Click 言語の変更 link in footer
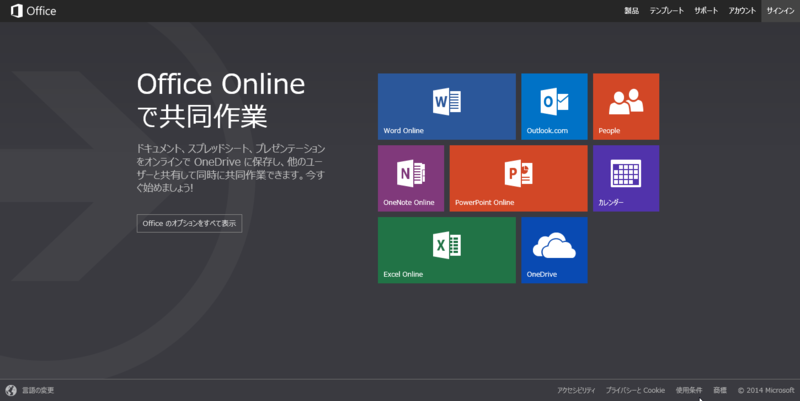 tap(38, 390)
